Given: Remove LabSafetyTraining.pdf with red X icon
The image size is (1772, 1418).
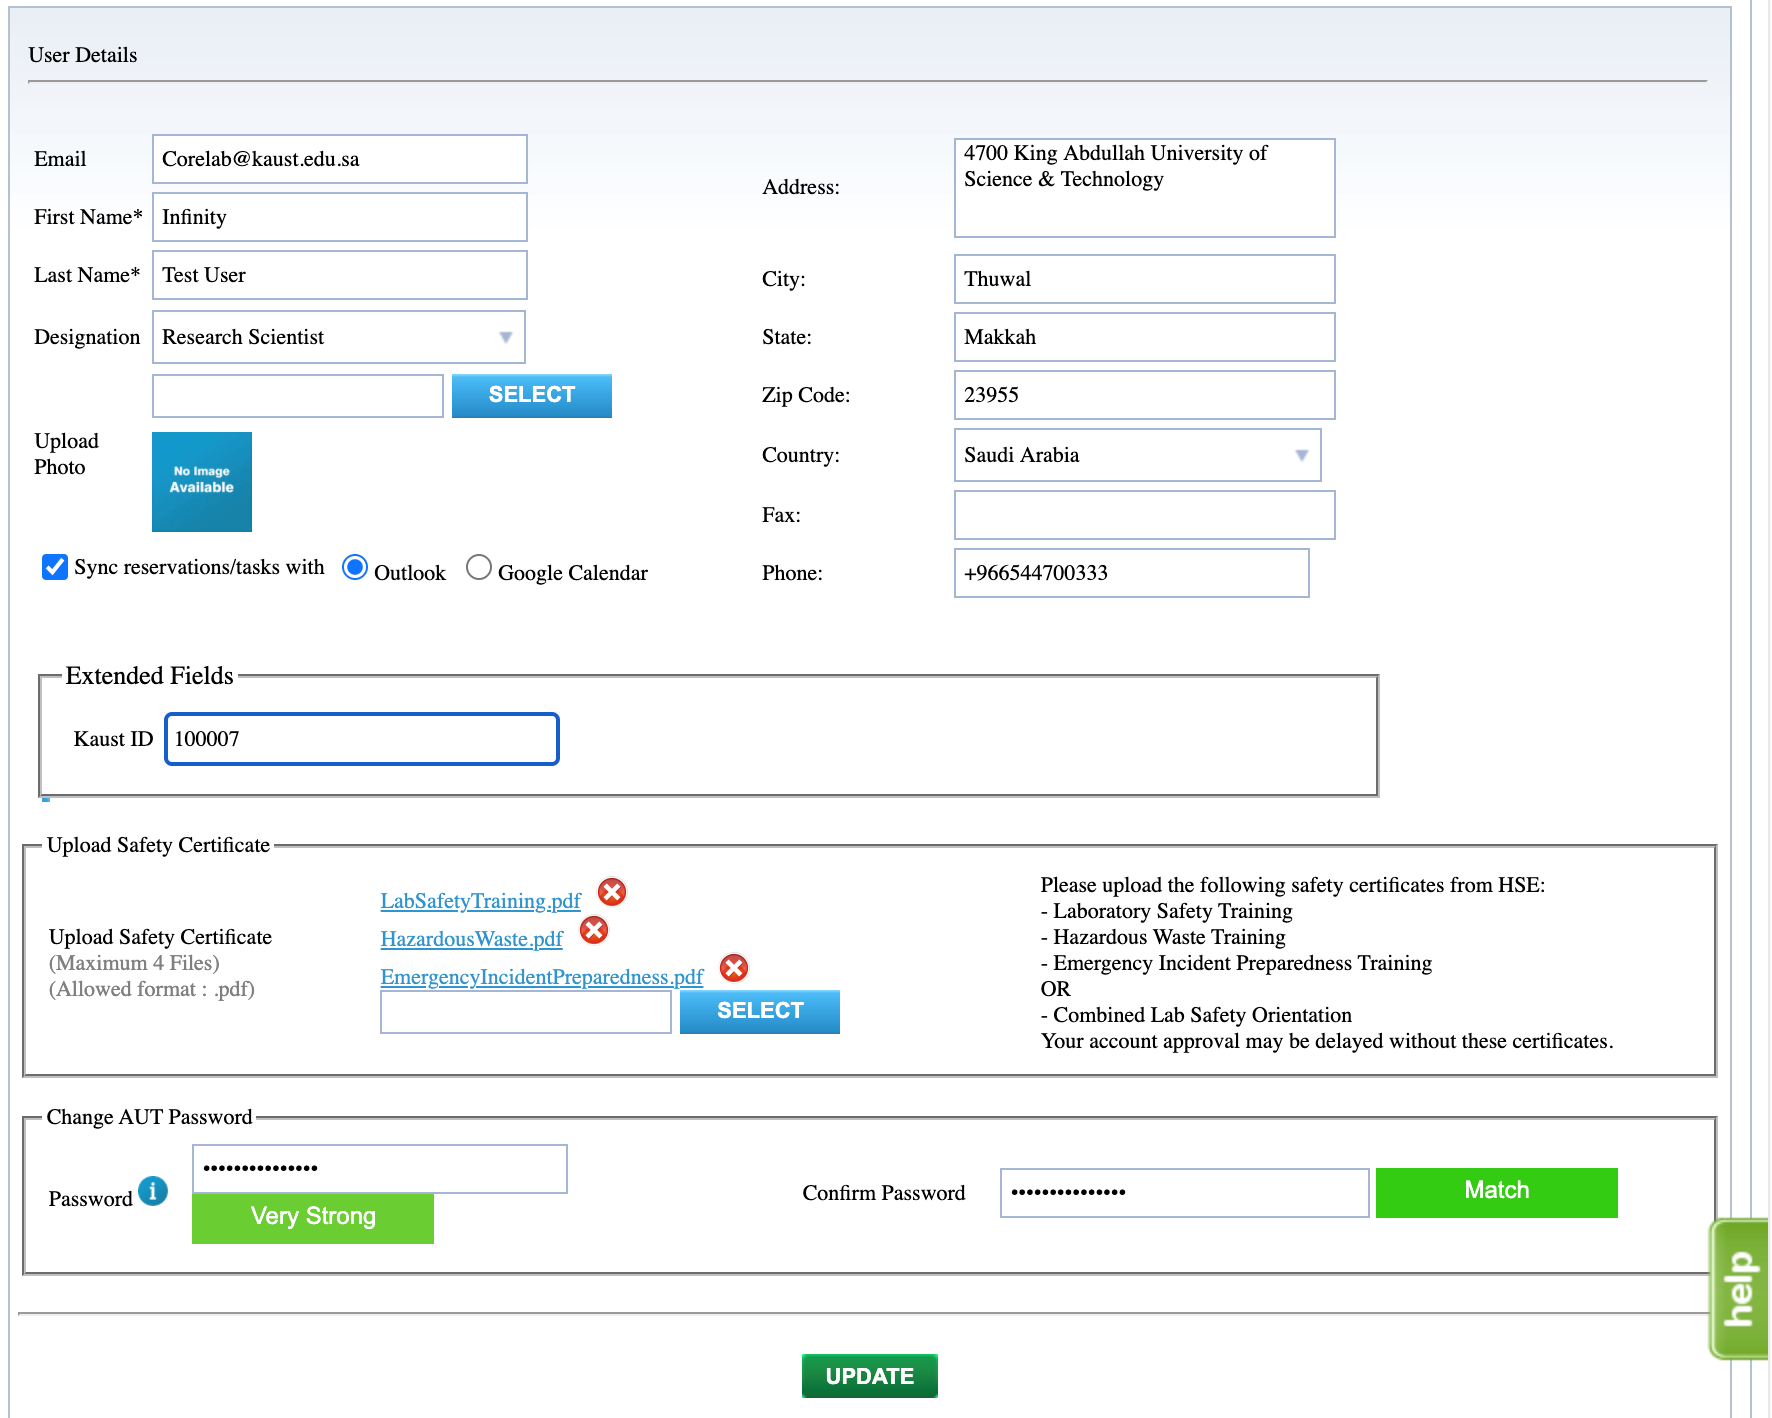Looking at the screenshot, I should pyautogui.click(x=612, y=892).
